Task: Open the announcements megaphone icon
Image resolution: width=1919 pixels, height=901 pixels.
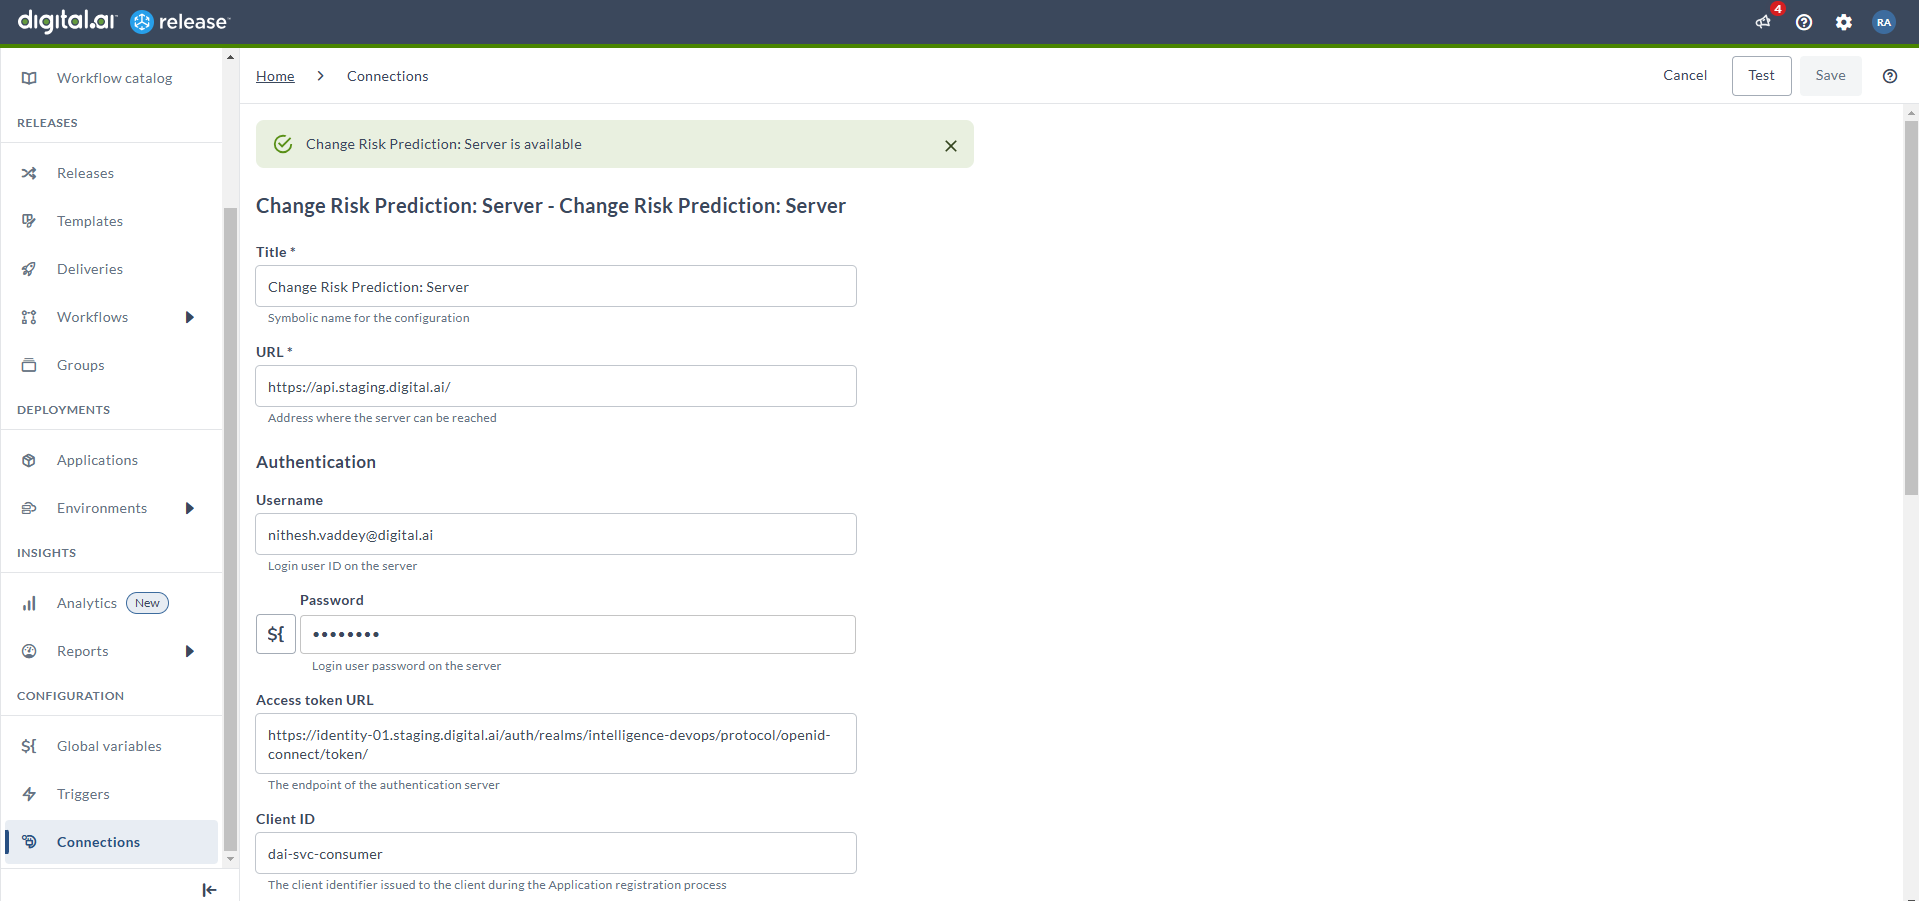Action: pos(1763,22)
